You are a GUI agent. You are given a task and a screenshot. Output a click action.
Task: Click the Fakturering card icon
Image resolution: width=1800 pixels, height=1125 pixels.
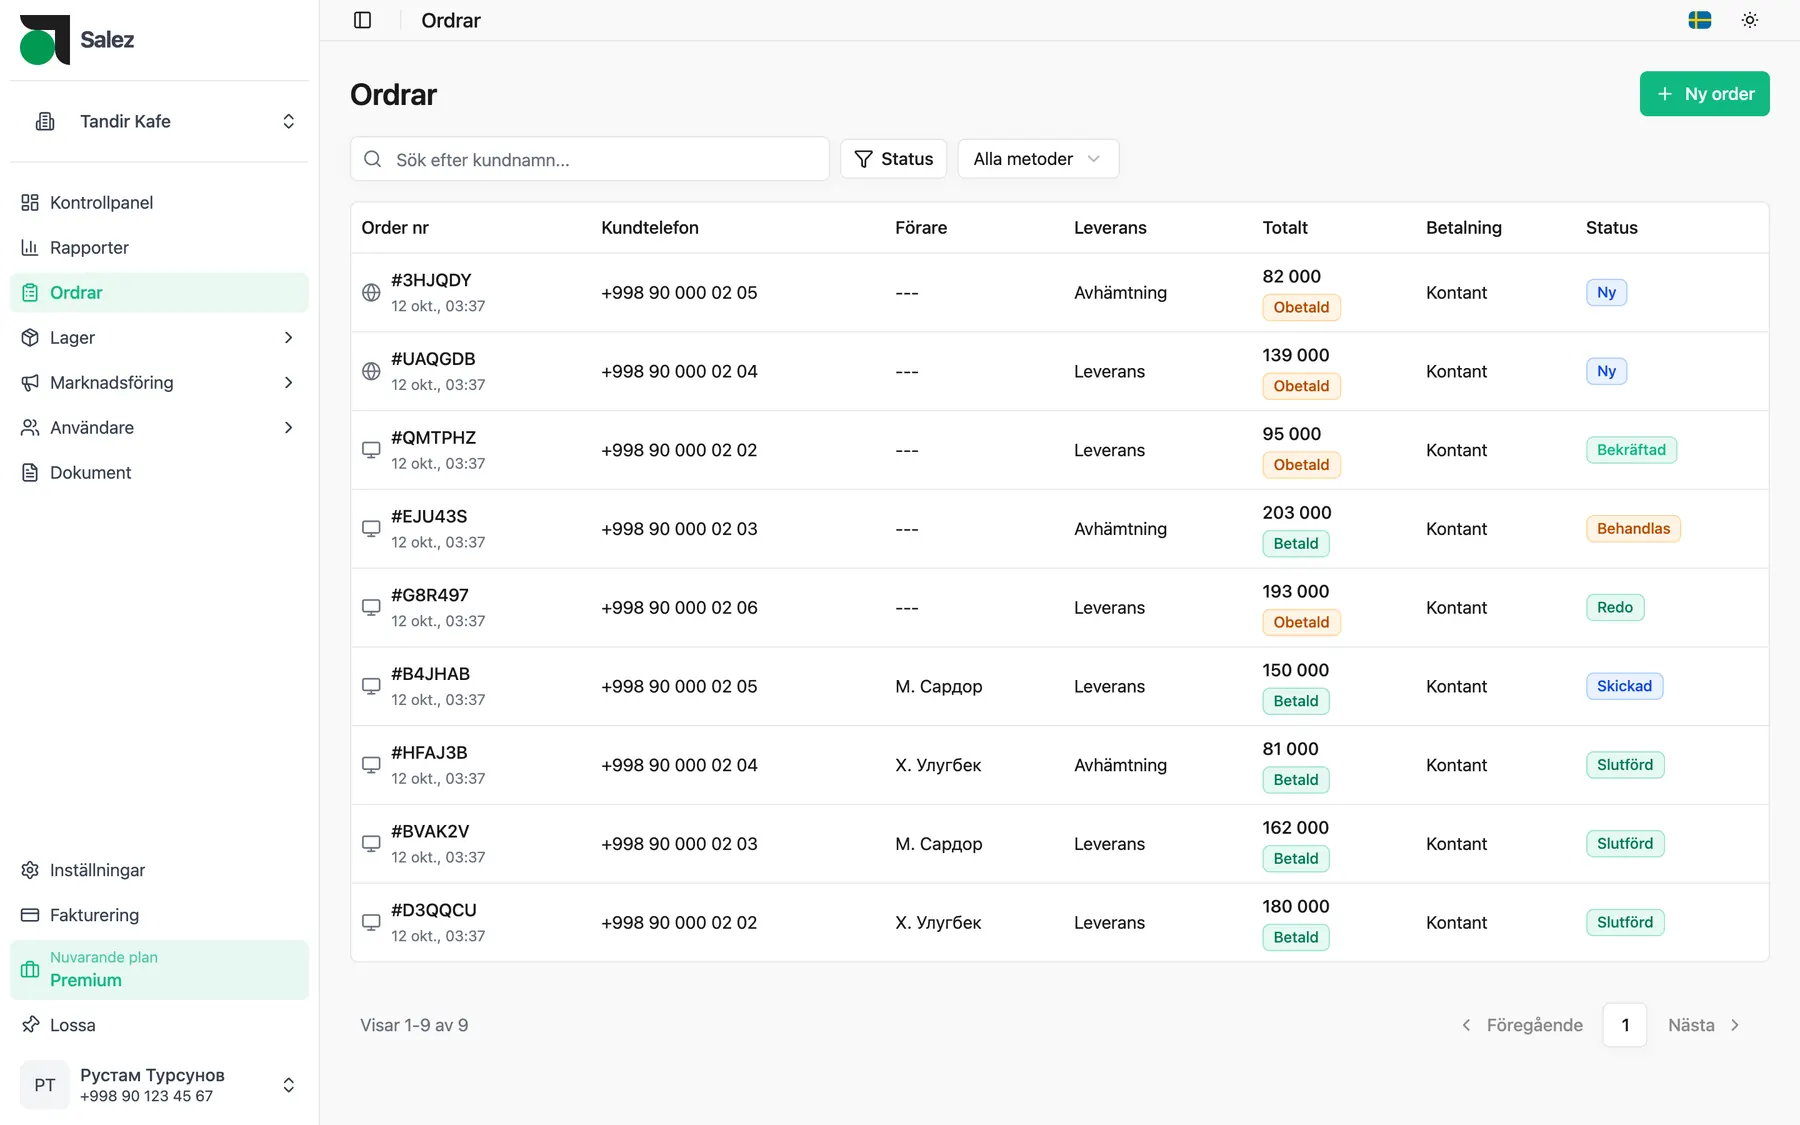coord(30,915)
